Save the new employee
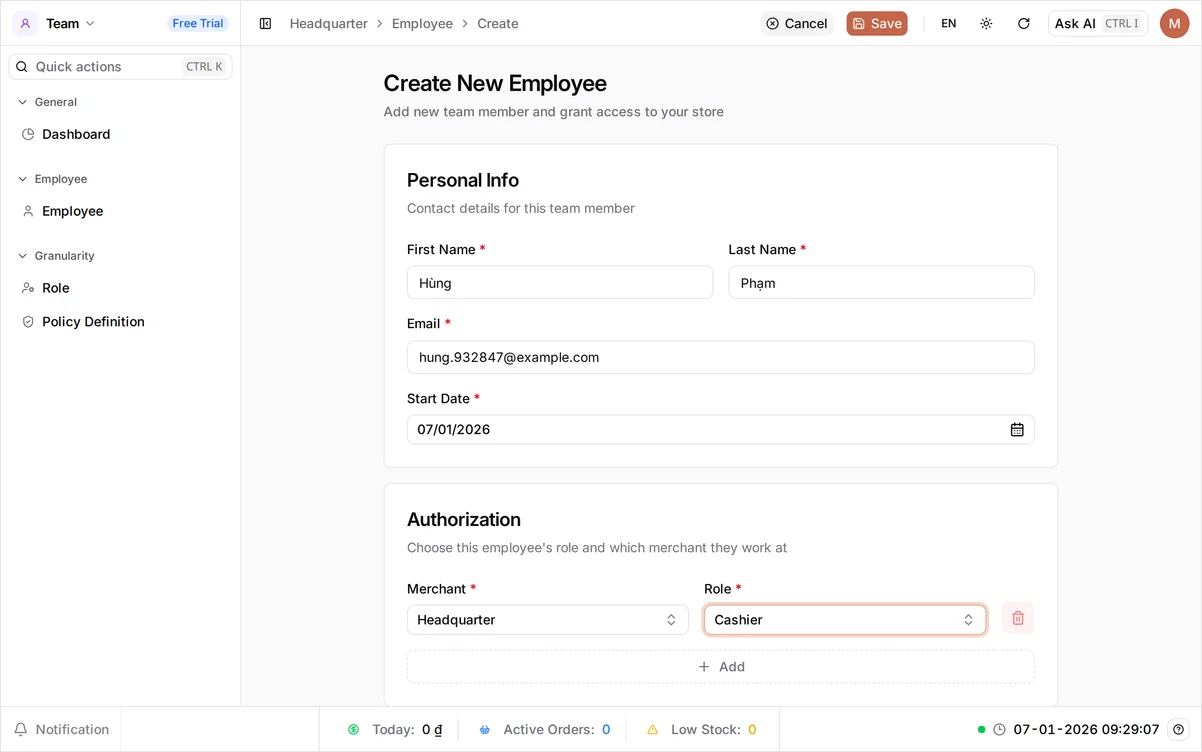The image size is (1202, 752). click(877, 23)
